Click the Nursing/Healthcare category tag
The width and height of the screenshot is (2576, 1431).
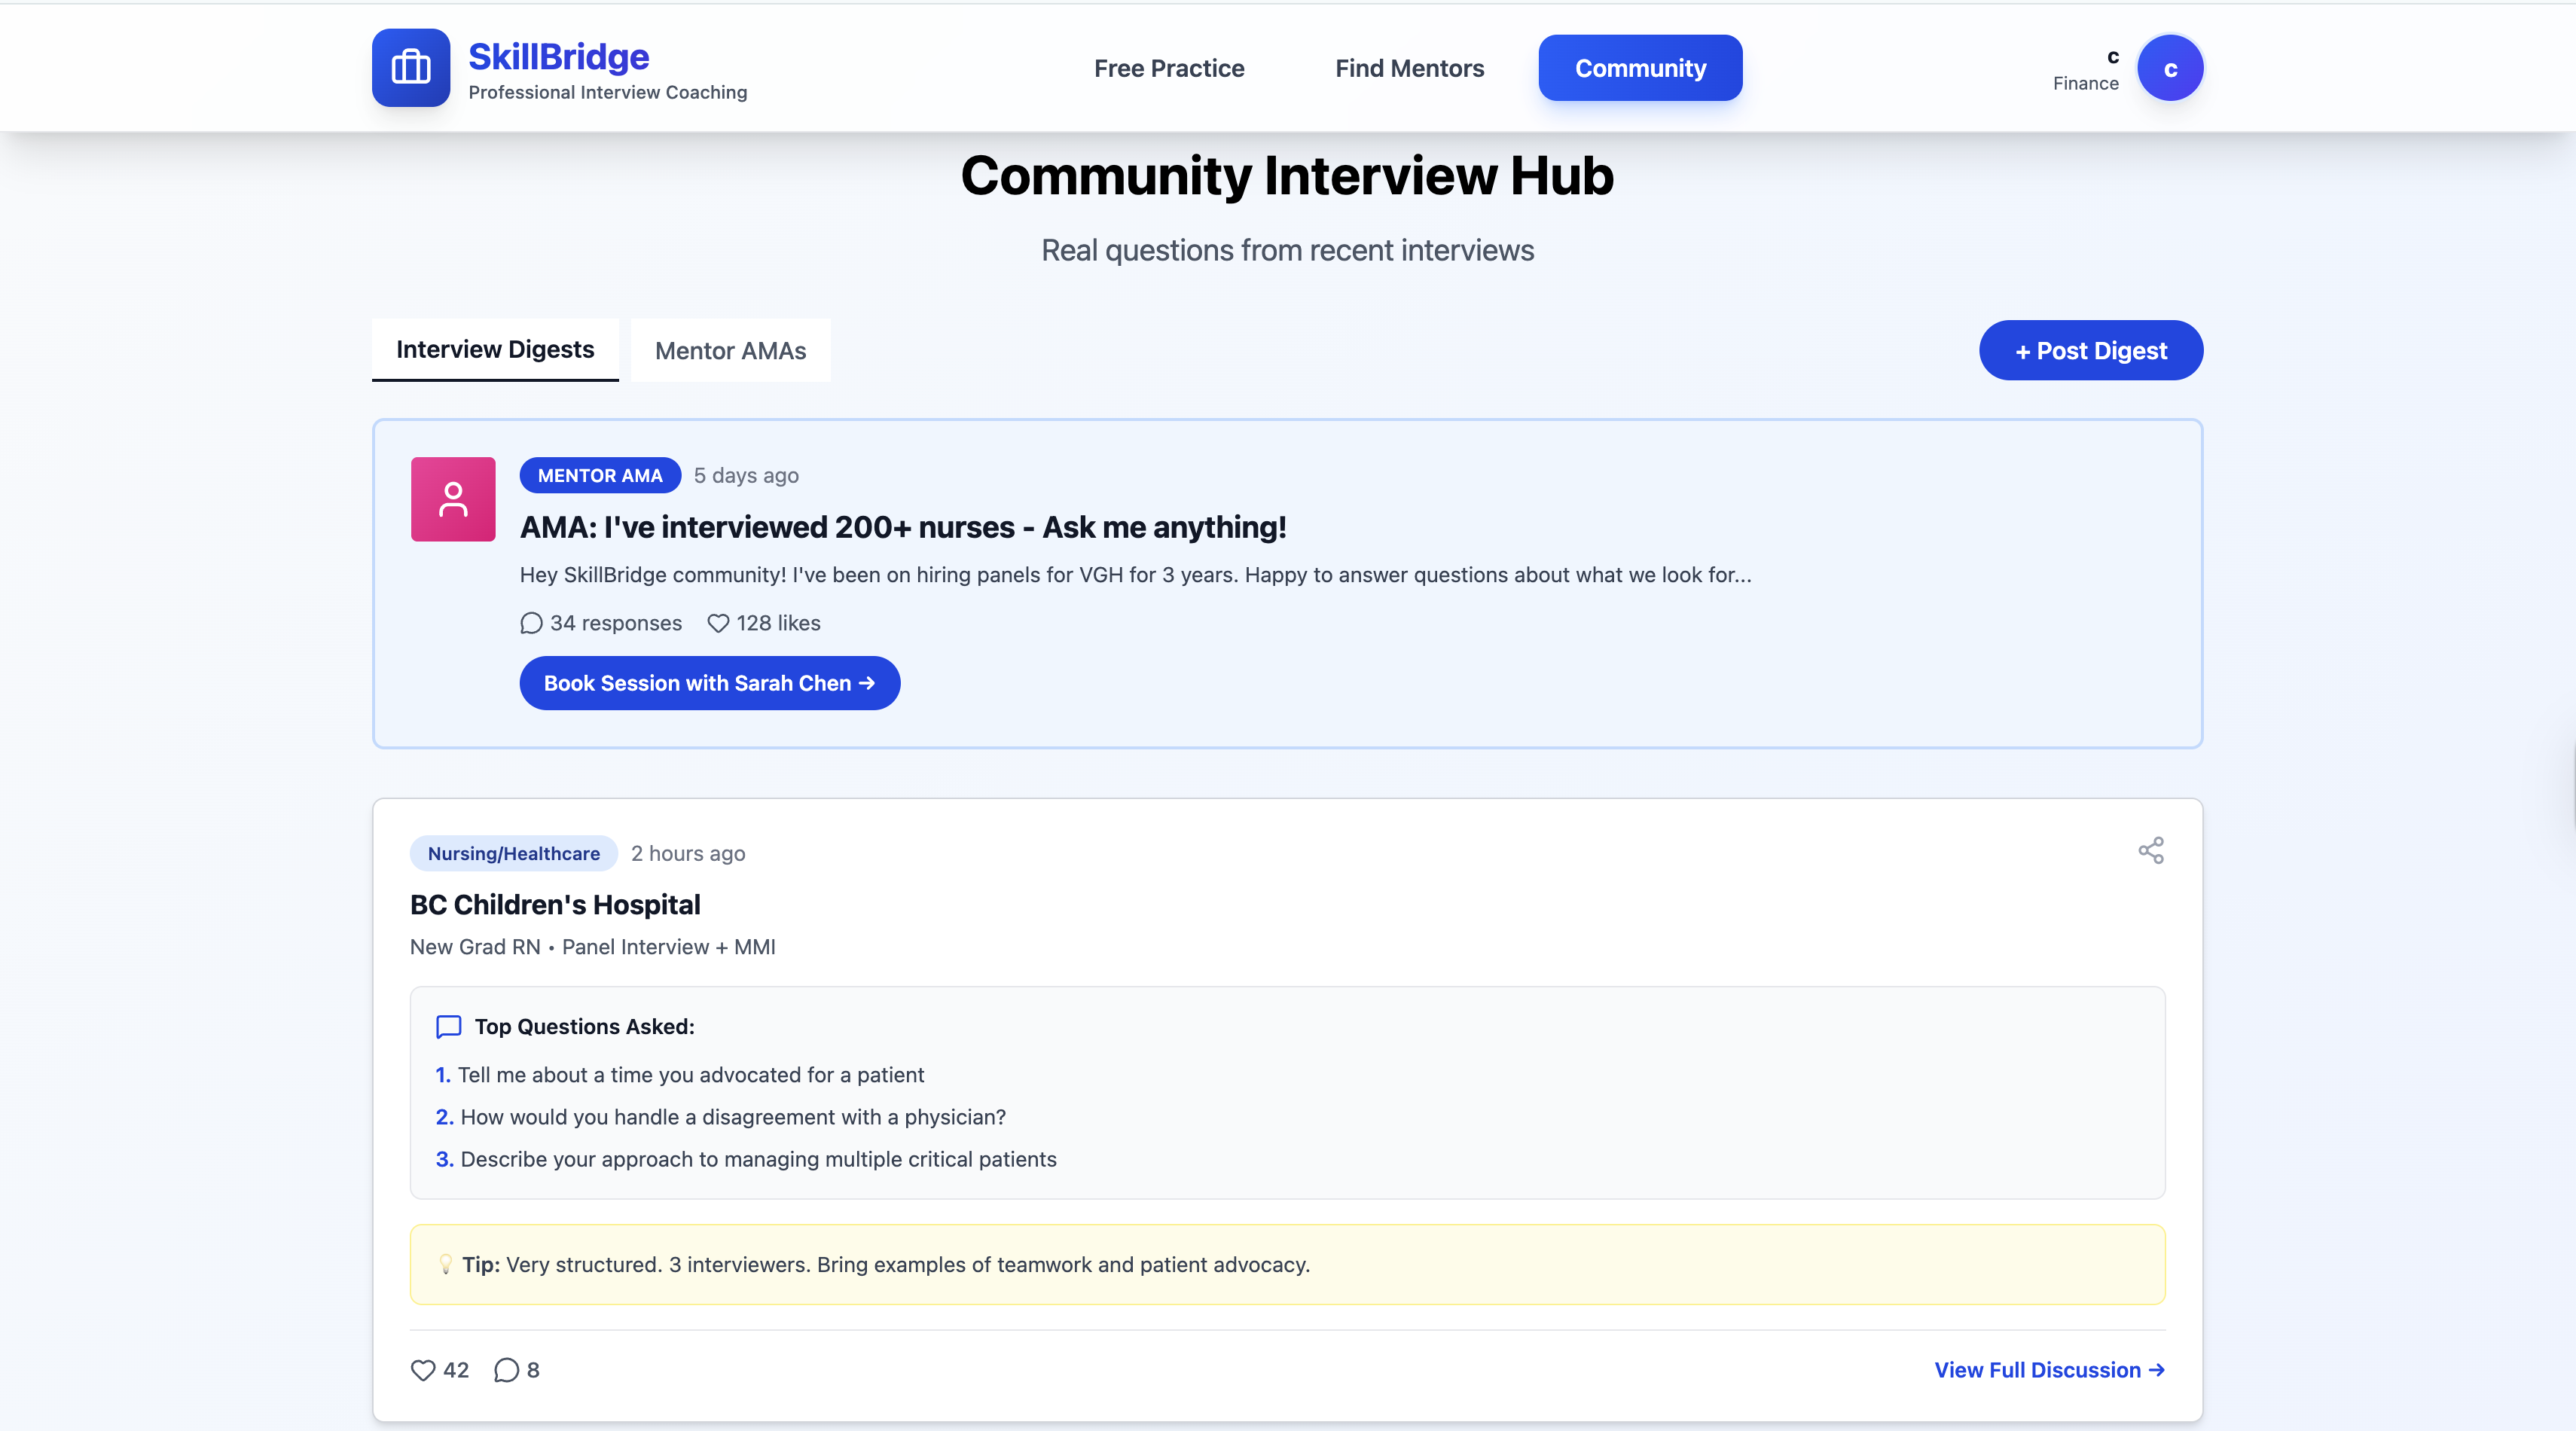point(514,853)
